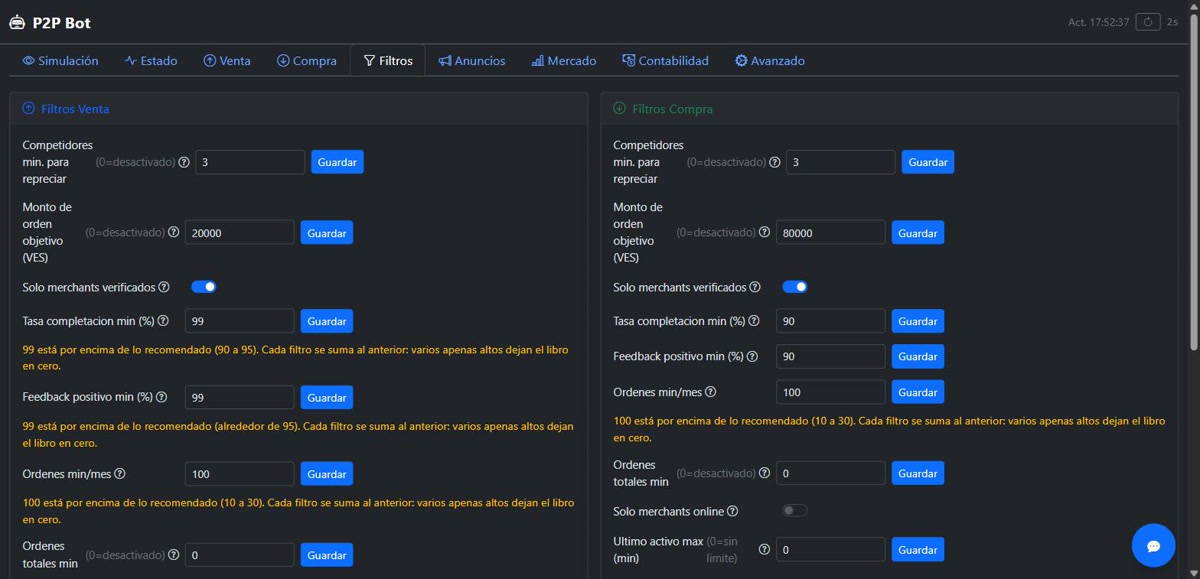This screenshot has width=1200, height=579.
Task: Click the help icon beside Solo merchants verificados in Filtros Compra
Action: (x=755, y=287)
